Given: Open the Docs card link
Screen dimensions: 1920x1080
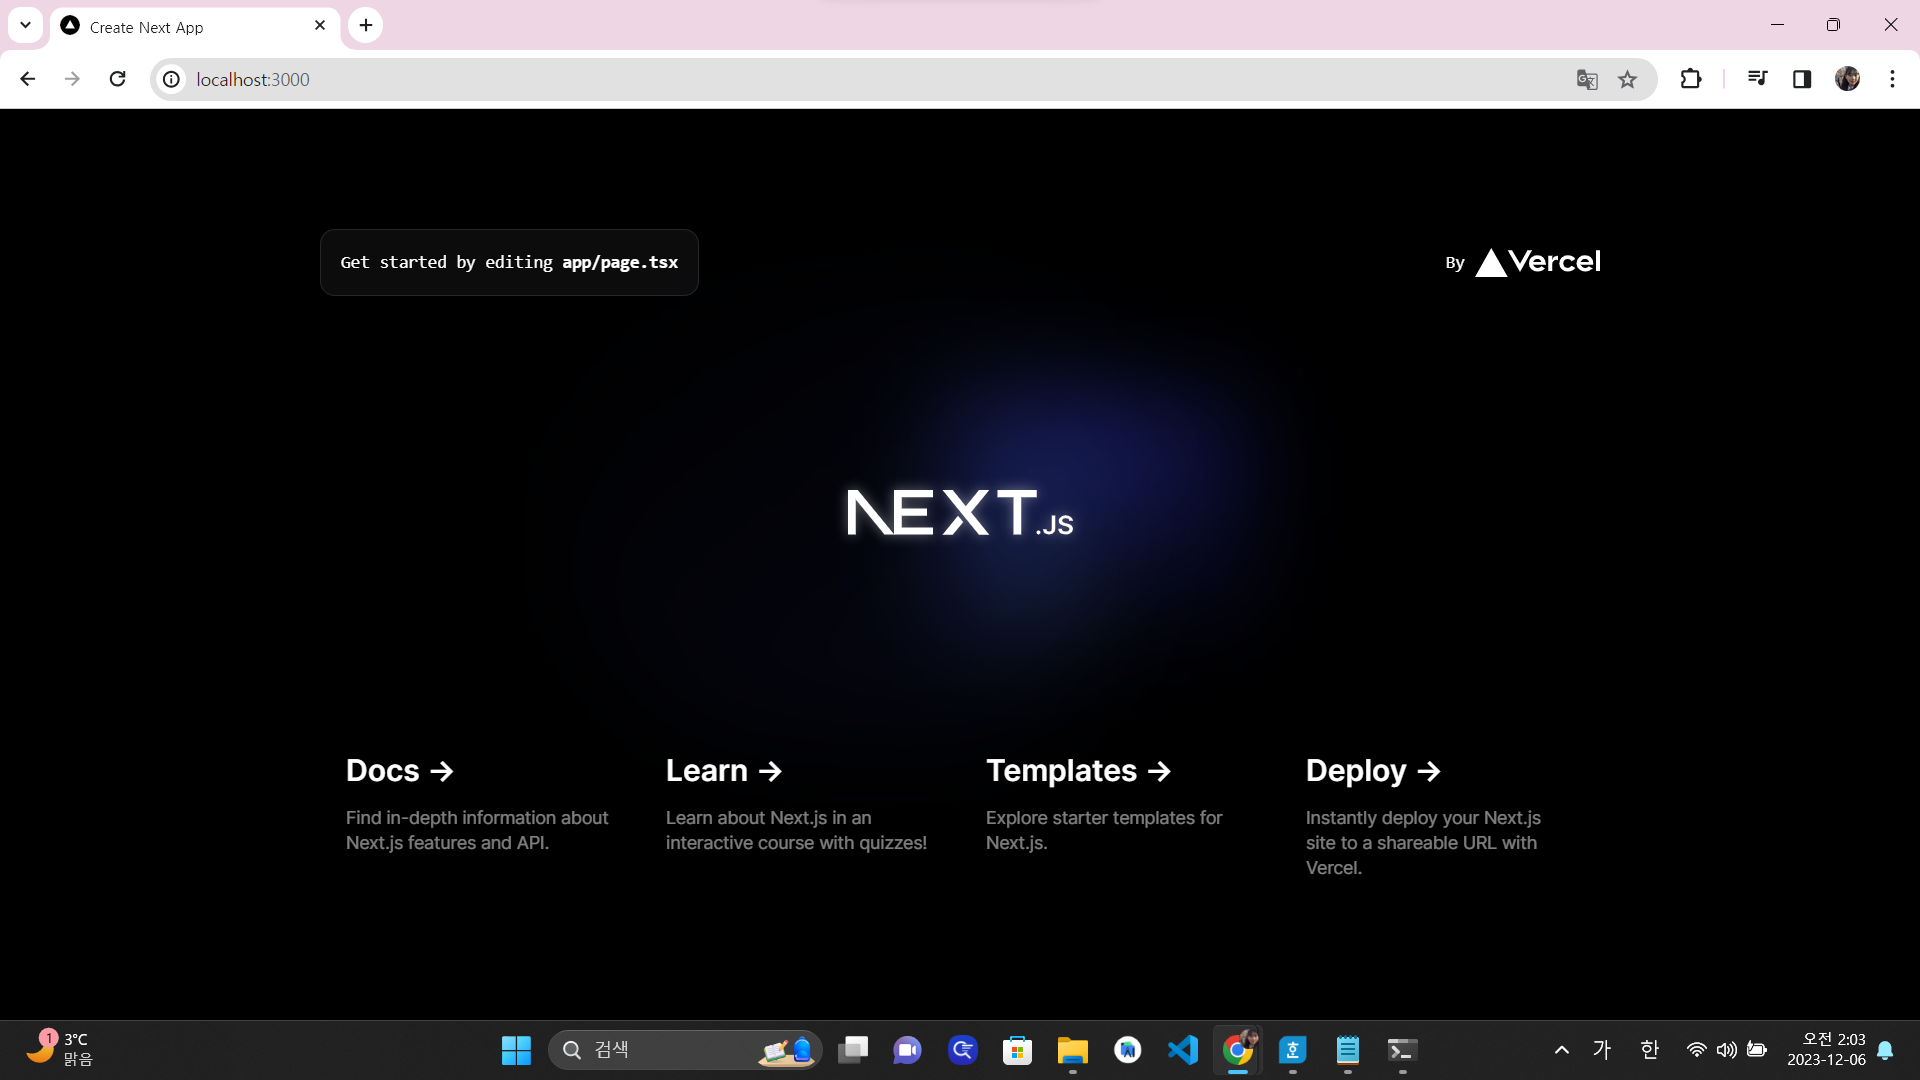Looking at the screenshot, I should coord(480,805).
